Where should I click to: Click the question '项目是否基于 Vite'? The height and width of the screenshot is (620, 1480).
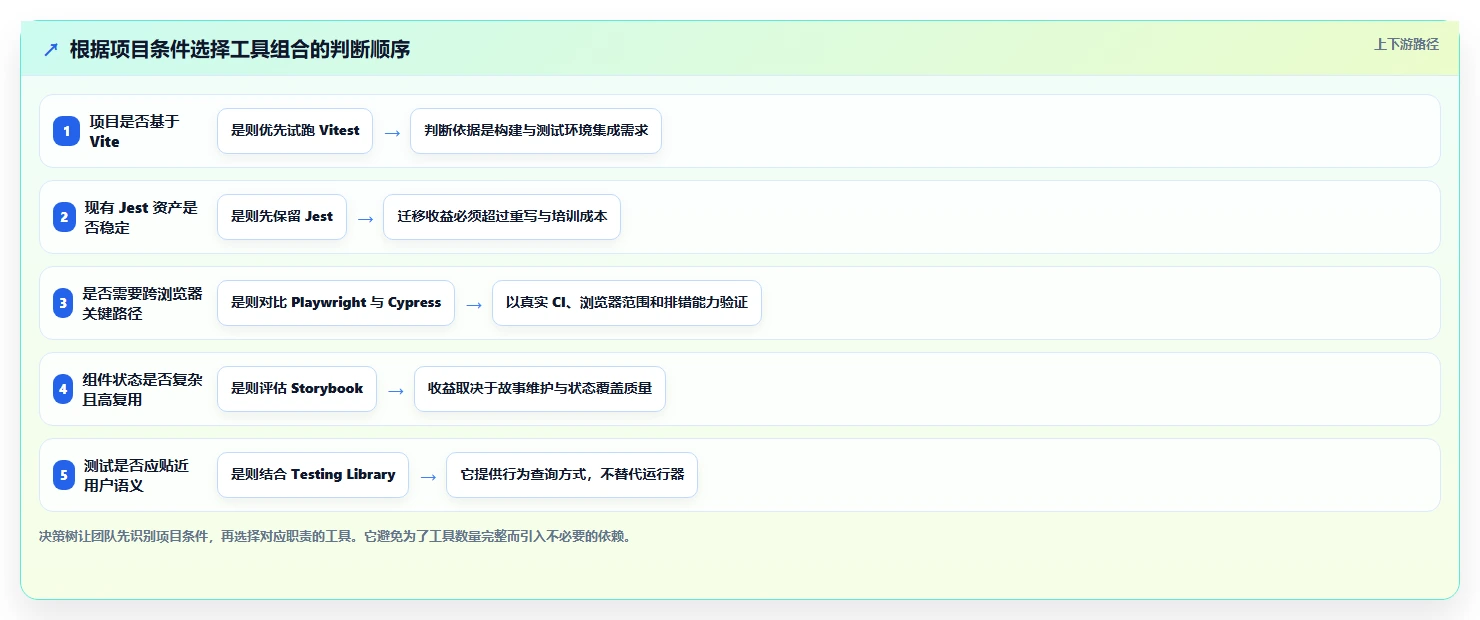click(x=134, y=131)
